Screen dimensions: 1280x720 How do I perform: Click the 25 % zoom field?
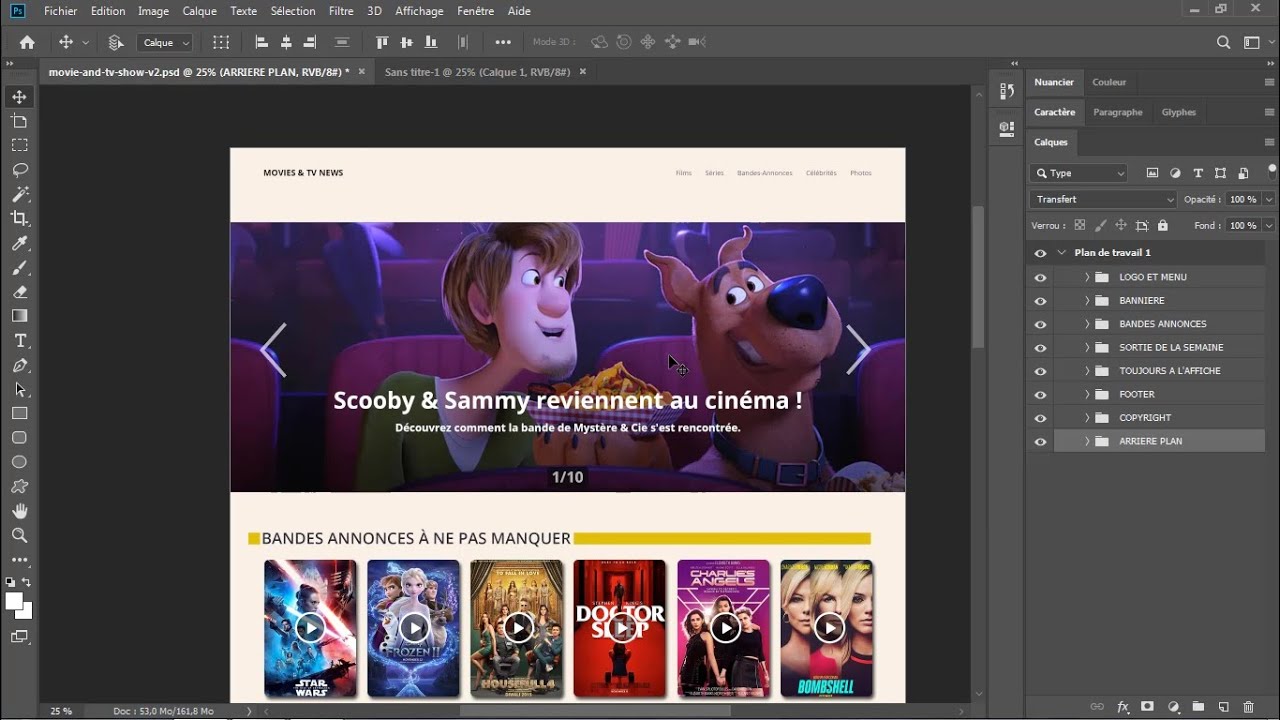(x=61, y=711)
